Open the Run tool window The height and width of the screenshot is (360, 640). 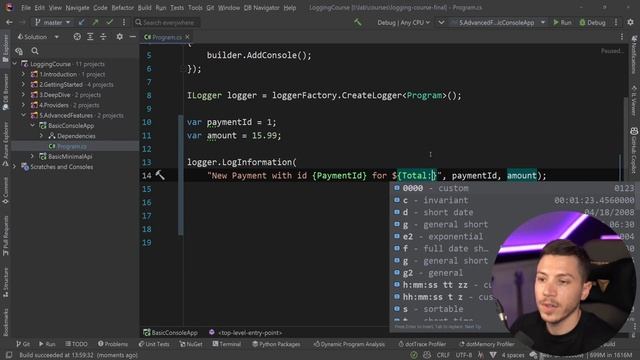pos(47,344)
